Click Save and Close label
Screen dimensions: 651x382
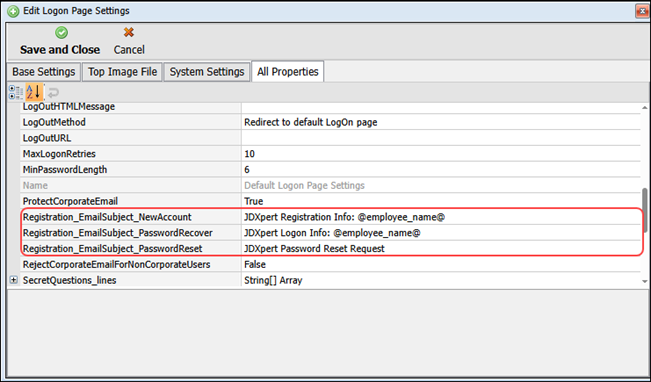pos(60,50)
